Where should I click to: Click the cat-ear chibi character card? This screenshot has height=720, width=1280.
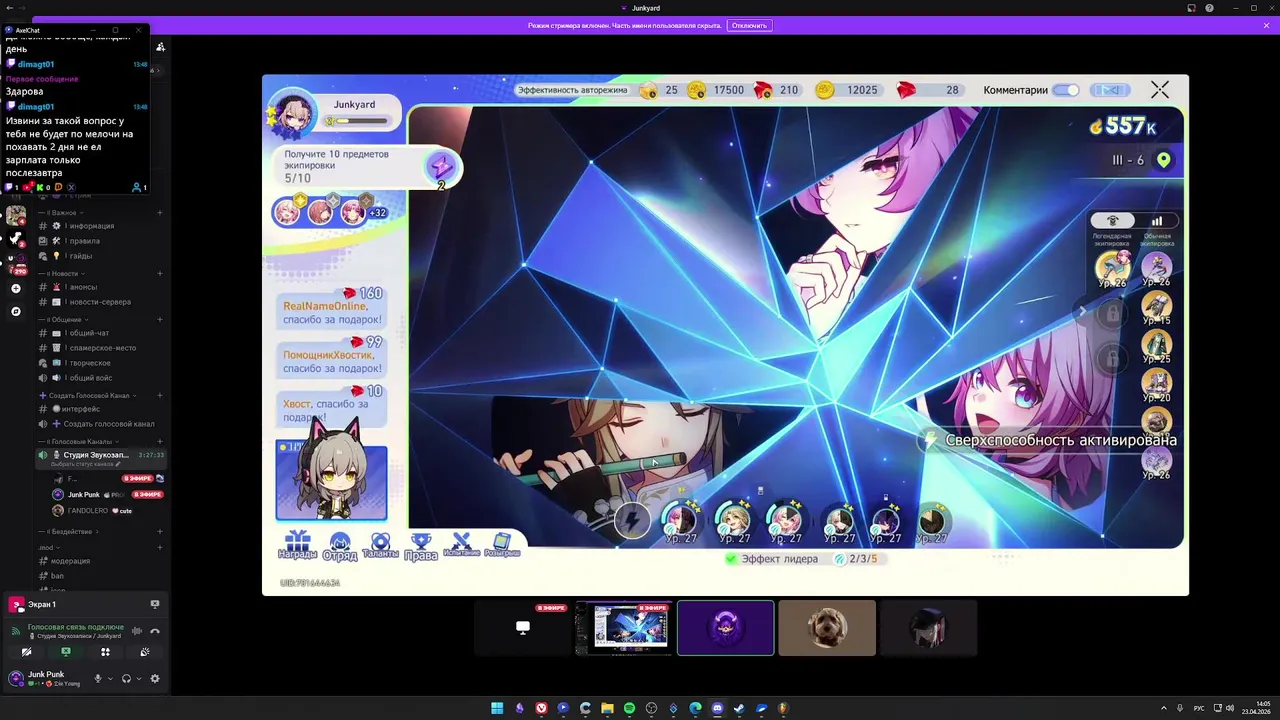331,480
